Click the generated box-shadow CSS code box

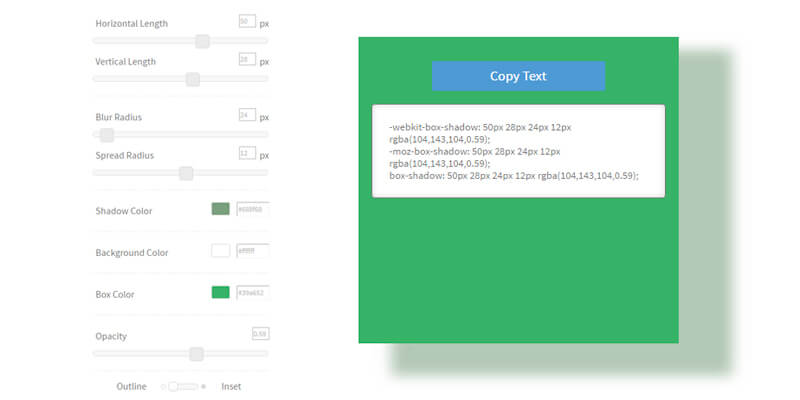[518, 151]
